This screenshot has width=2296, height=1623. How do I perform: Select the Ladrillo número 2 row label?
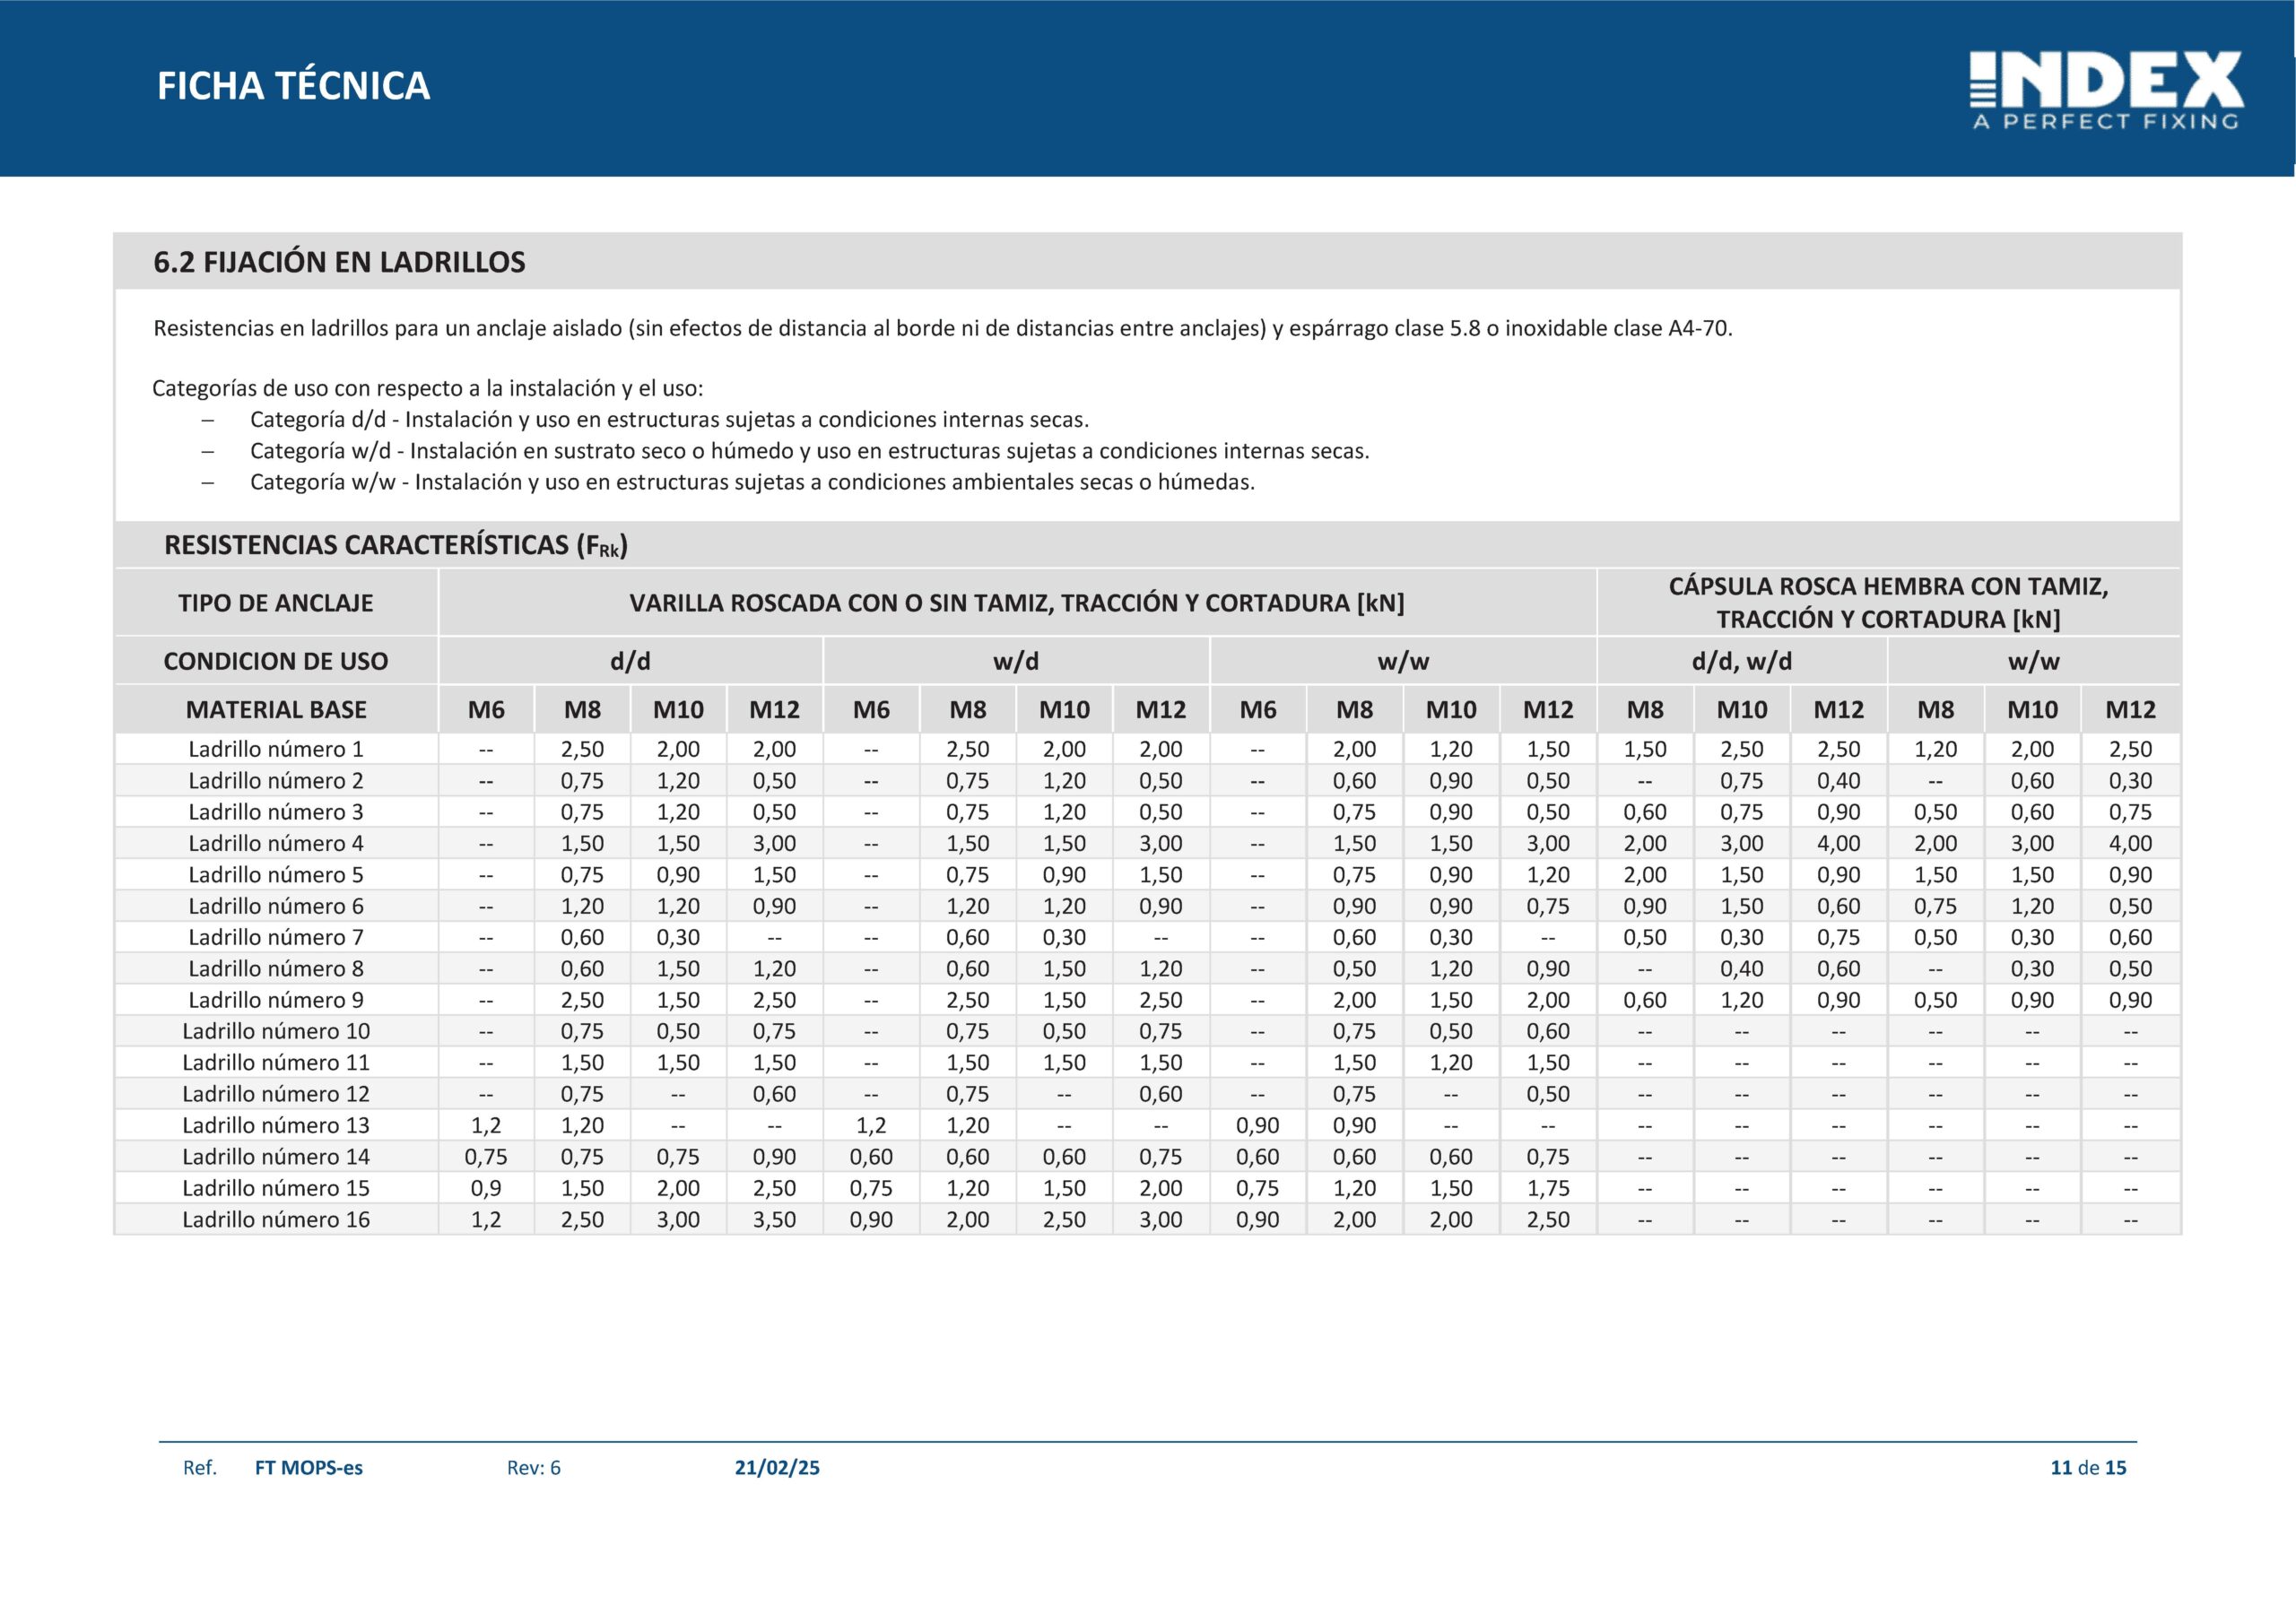point(276,781)
